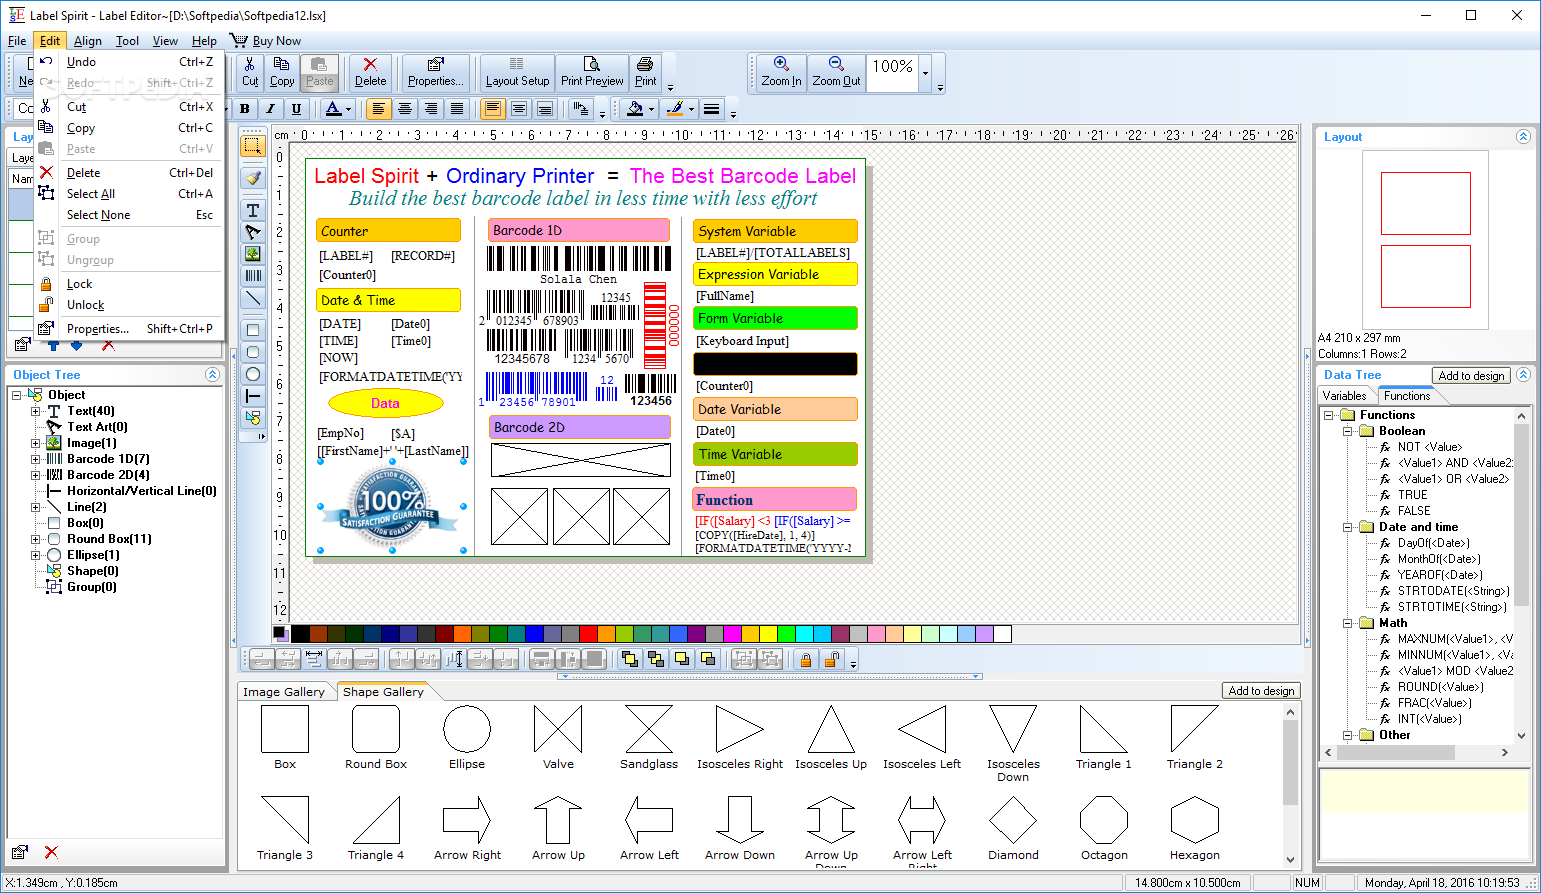Collapse the Object Tree panel chevron
The width and height of the screenshot is (1541, 893).
point(212,374)
